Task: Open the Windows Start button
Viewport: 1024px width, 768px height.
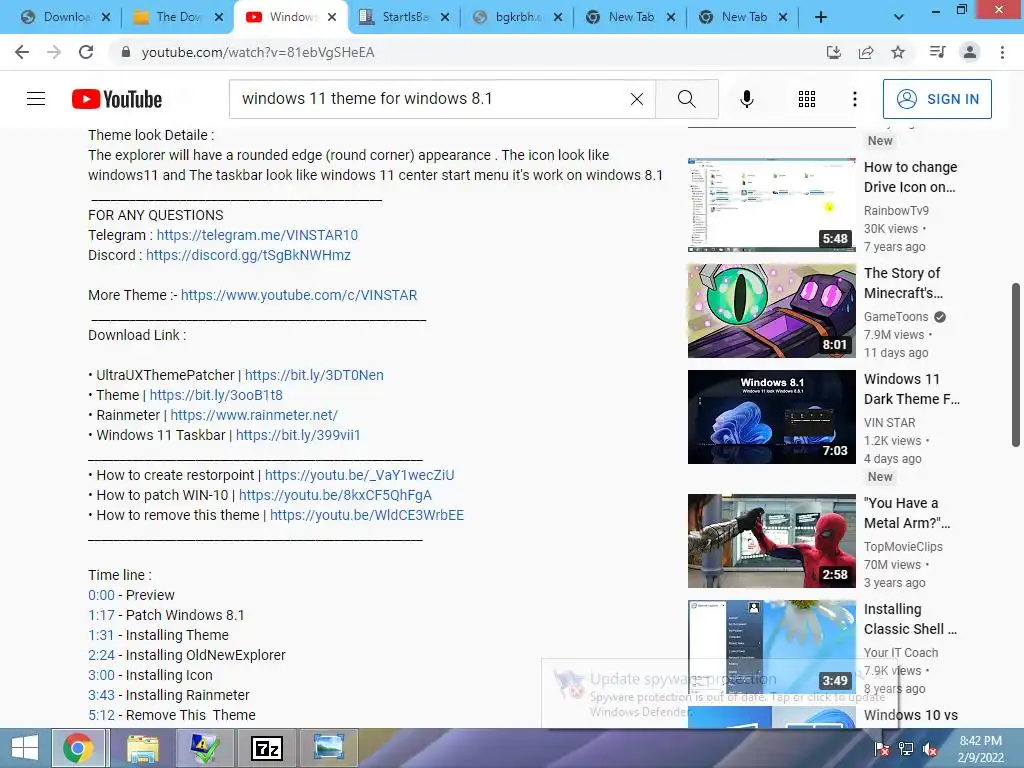Action: pos(25,748)
